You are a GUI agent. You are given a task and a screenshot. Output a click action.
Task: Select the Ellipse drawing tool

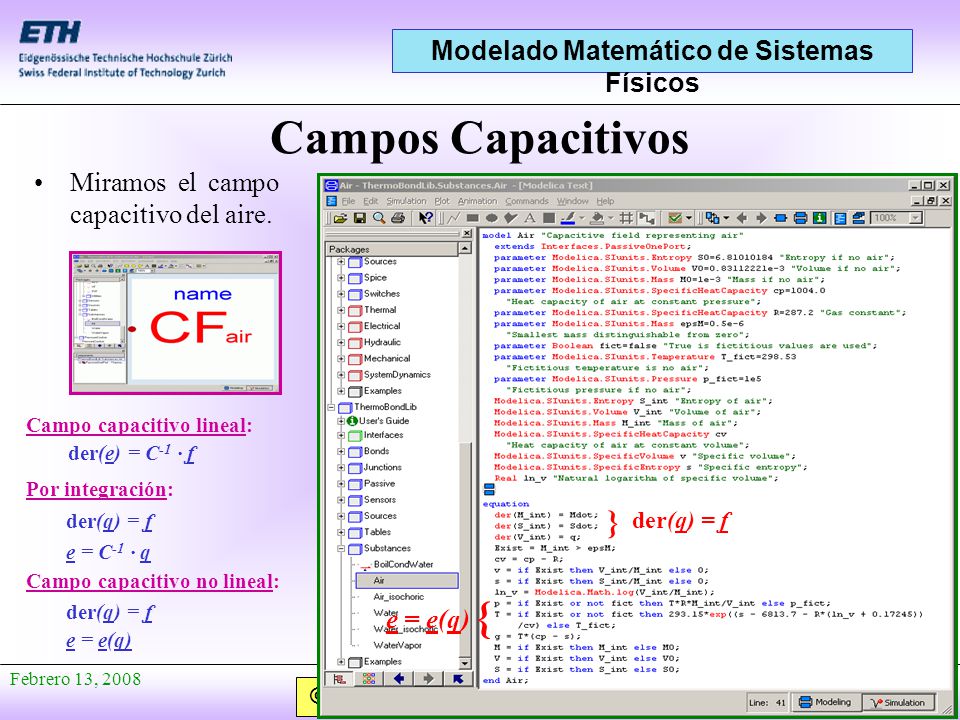point(492,218)
